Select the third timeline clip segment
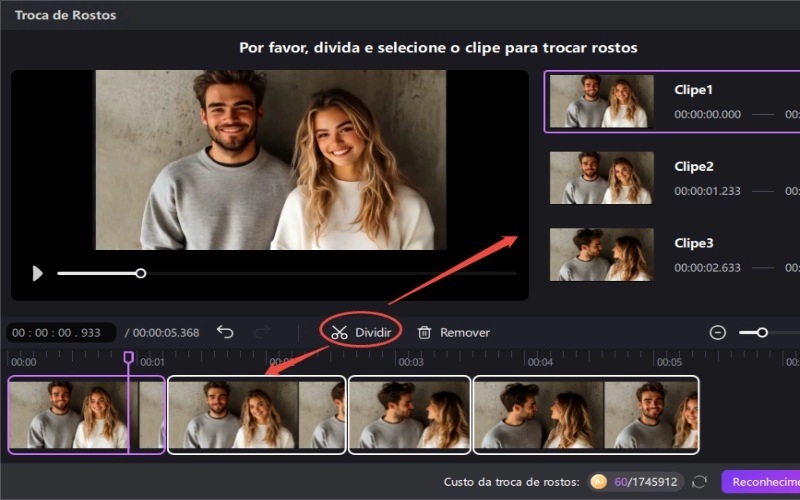800x500 pixels. [409, 415]
